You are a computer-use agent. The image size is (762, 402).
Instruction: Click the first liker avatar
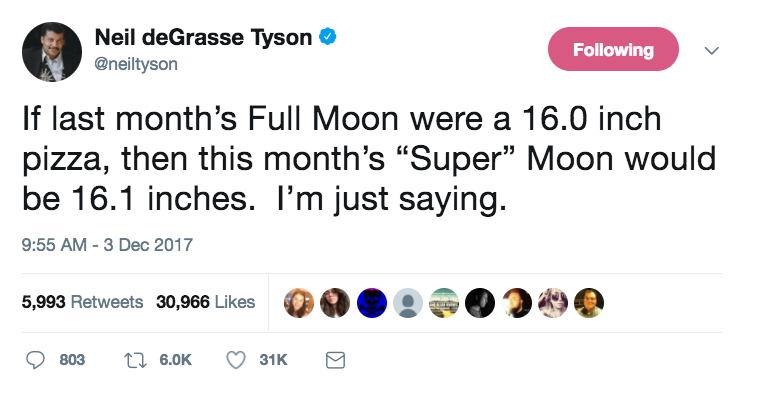click(298, 301)
